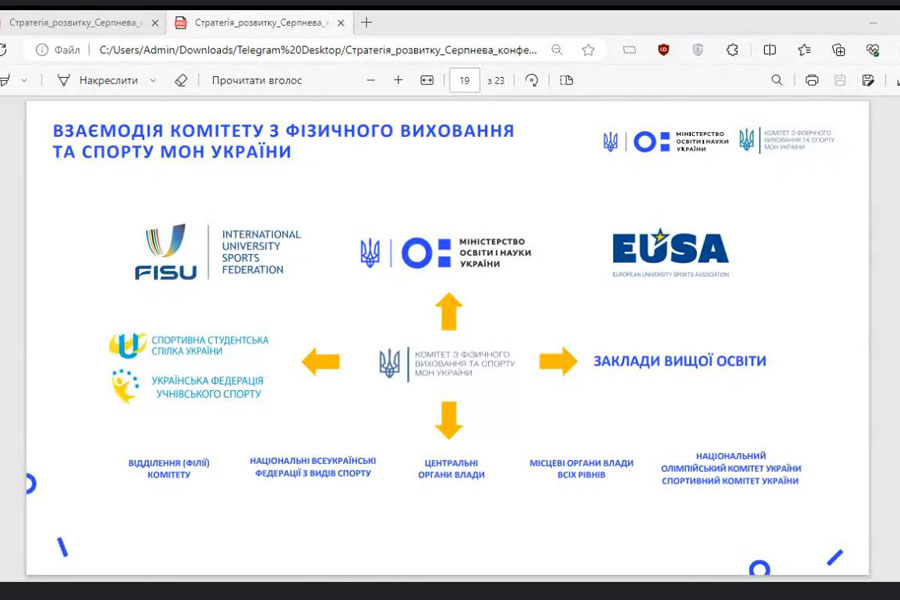This screenshot has height=600, width=900.
Task: Start Прочитати вголос read aloud
Action: (257, 80)
